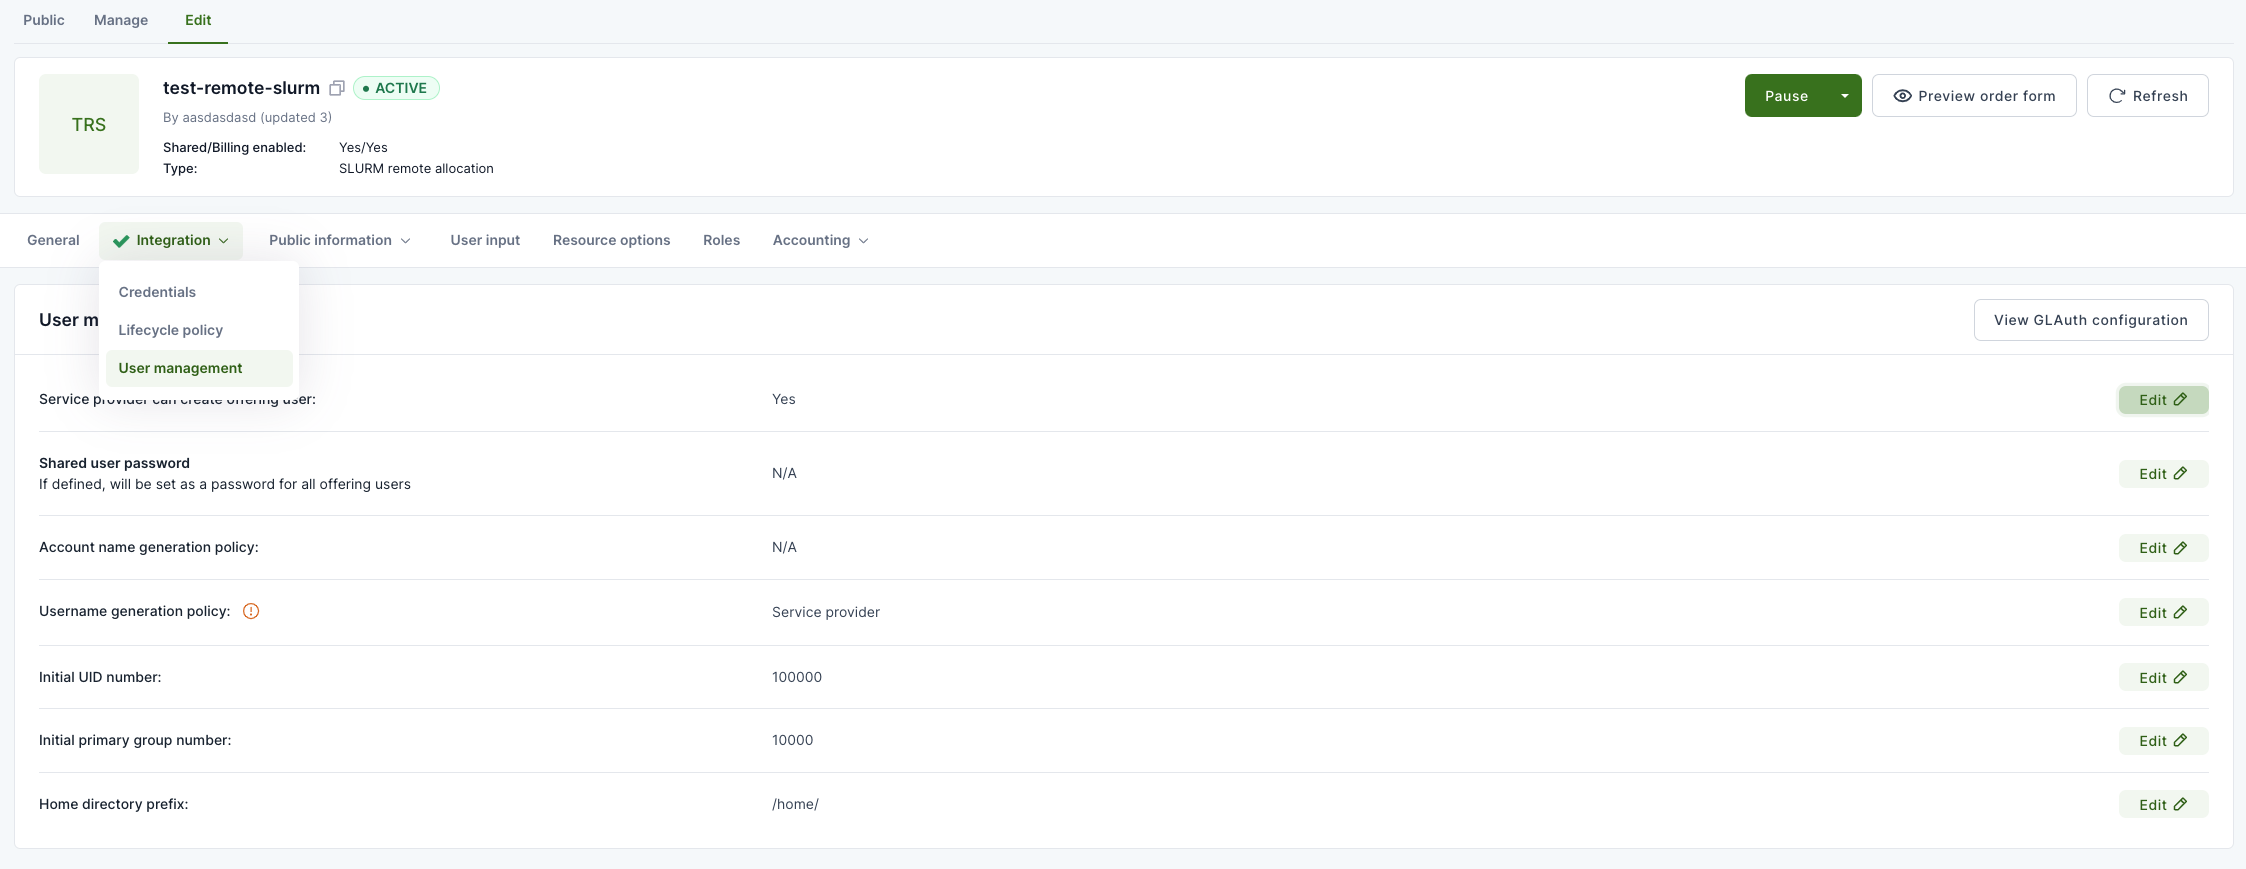This screenshot has width=2246, height=869.
Task: Edit Account name generation policy
Action: 2162,548
